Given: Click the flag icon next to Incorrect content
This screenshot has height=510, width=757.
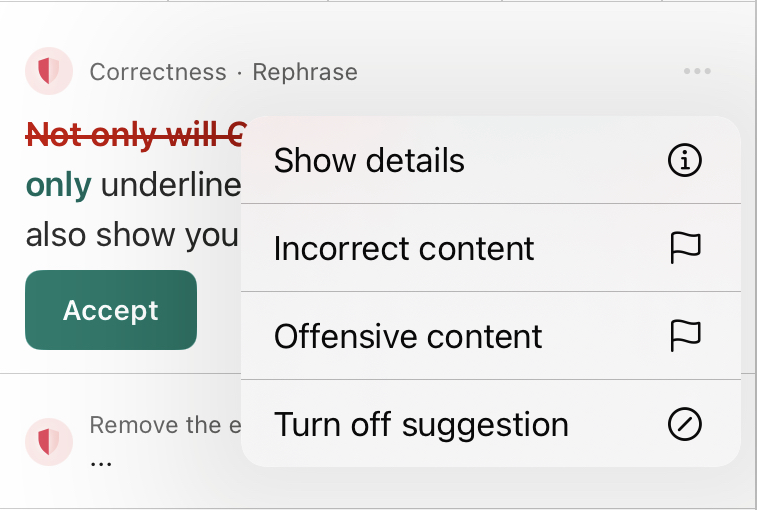Looking at the screenshot, I should point(686,248).
